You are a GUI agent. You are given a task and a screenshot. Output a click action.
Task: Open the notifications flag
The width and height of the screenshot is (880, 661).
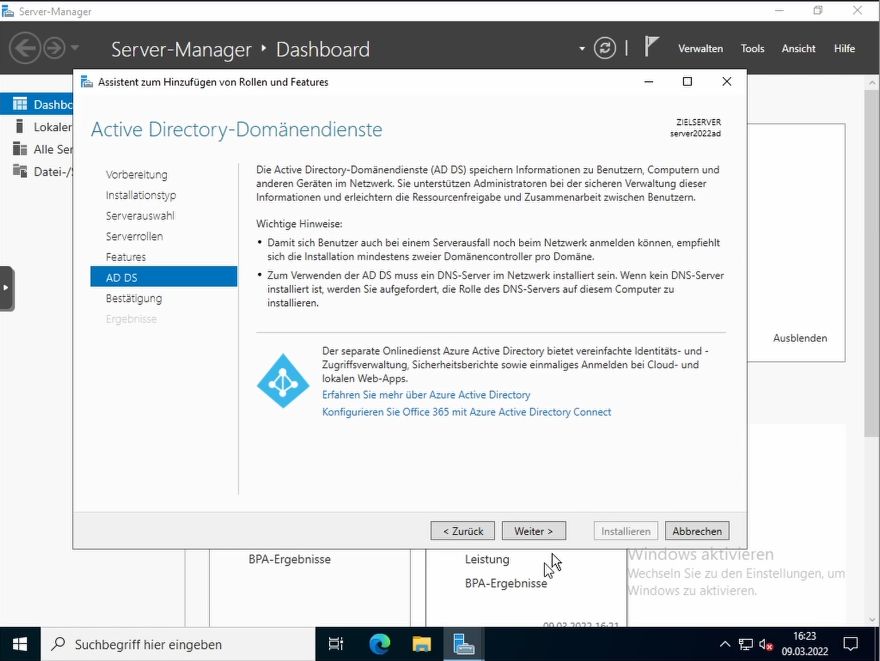650,46
